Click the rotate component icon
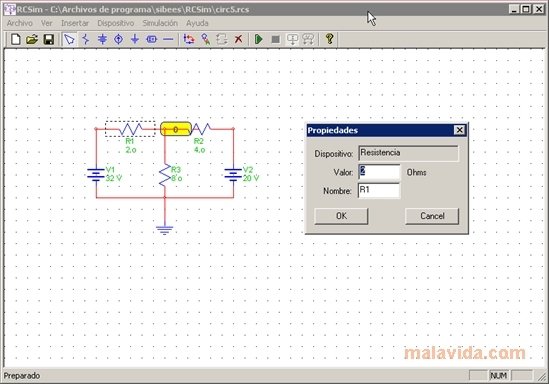Screen dimensions: 549x384 (189, 39)
